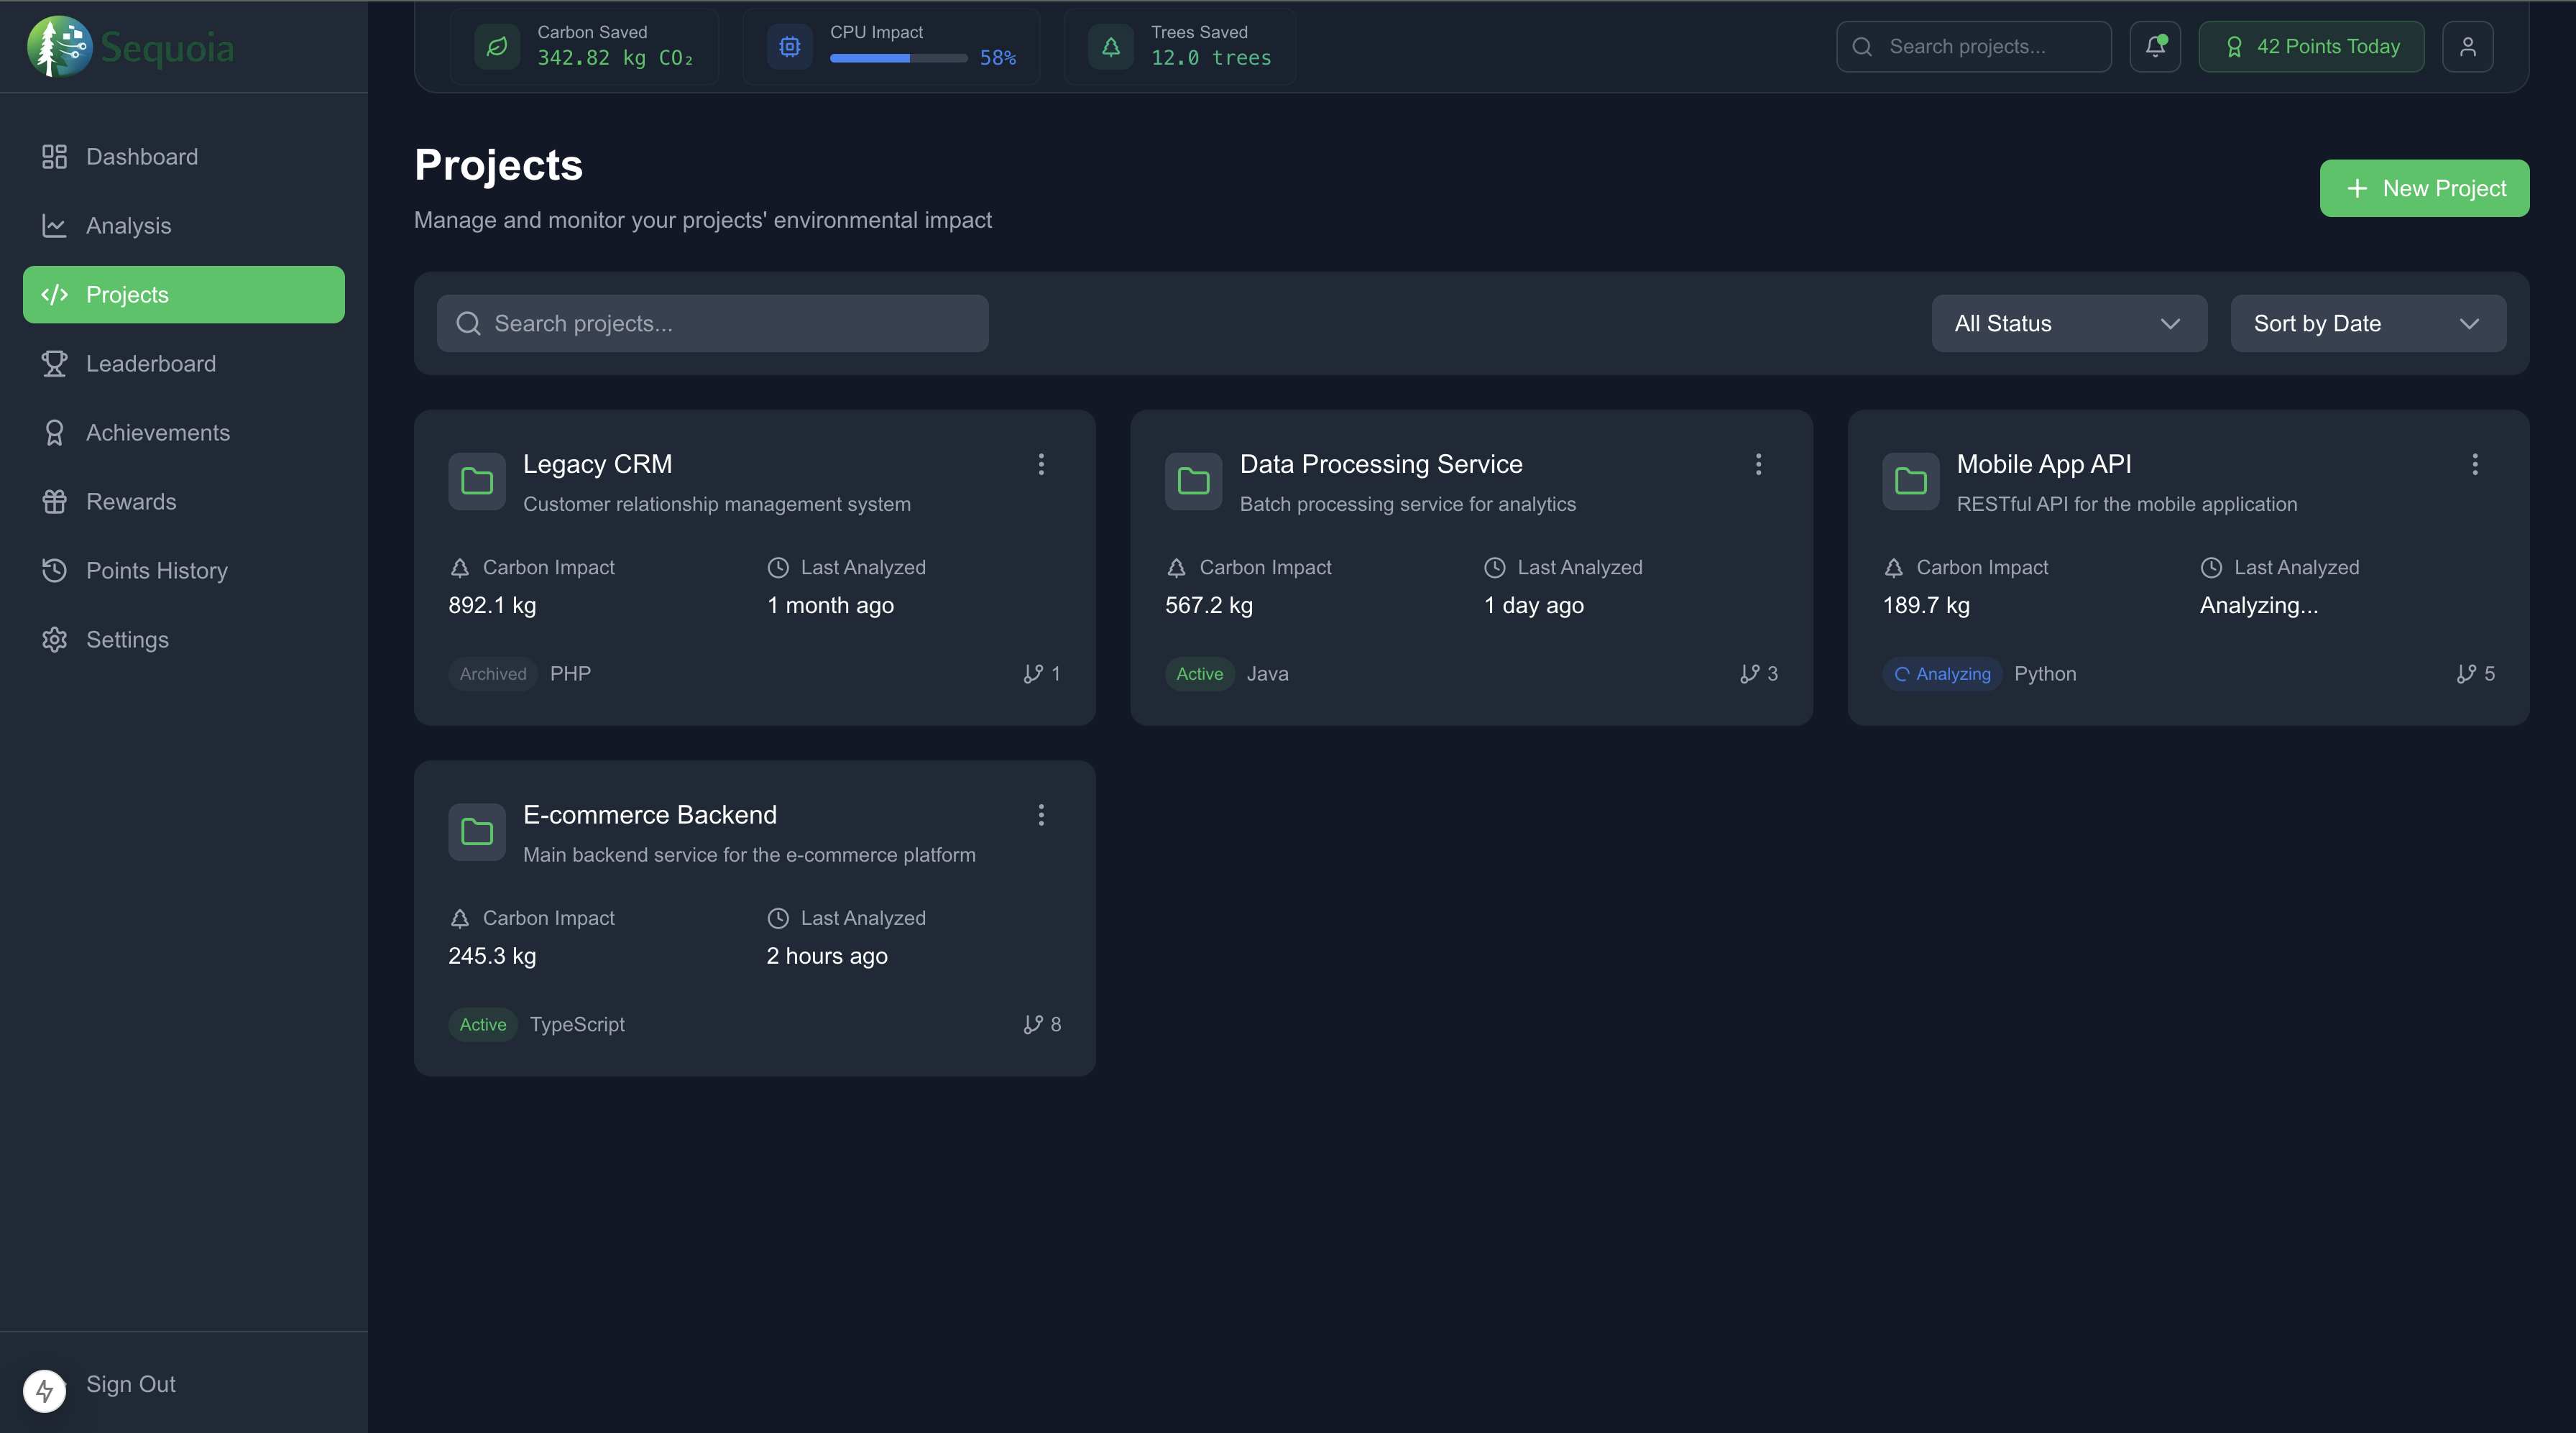Open E-commerce Backend three-dot menu

click(x=1041, y=815)
